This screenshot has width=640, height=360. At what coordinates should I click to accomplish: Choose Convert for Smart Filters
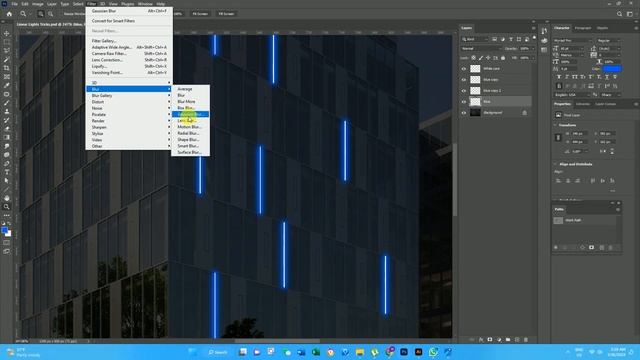(129, 21)
